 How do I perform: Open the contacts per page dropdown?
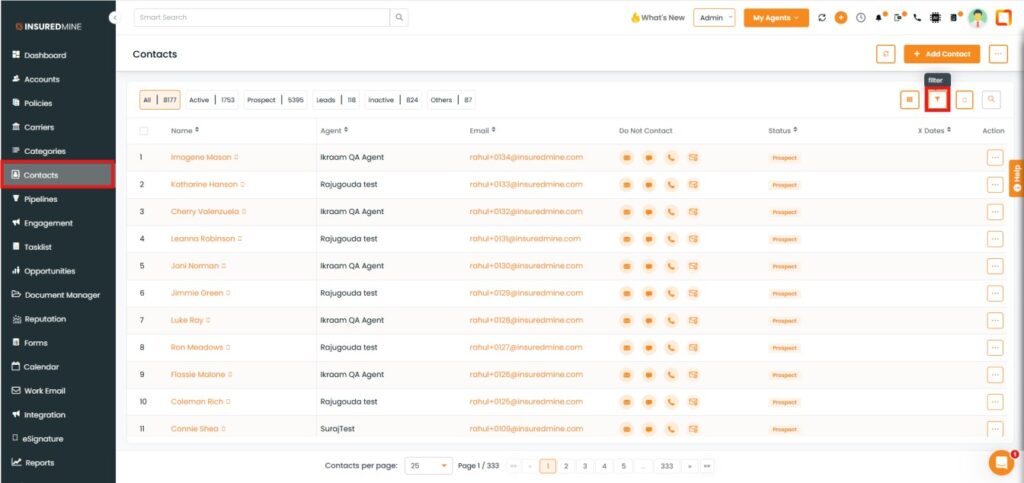click(430, 466)
